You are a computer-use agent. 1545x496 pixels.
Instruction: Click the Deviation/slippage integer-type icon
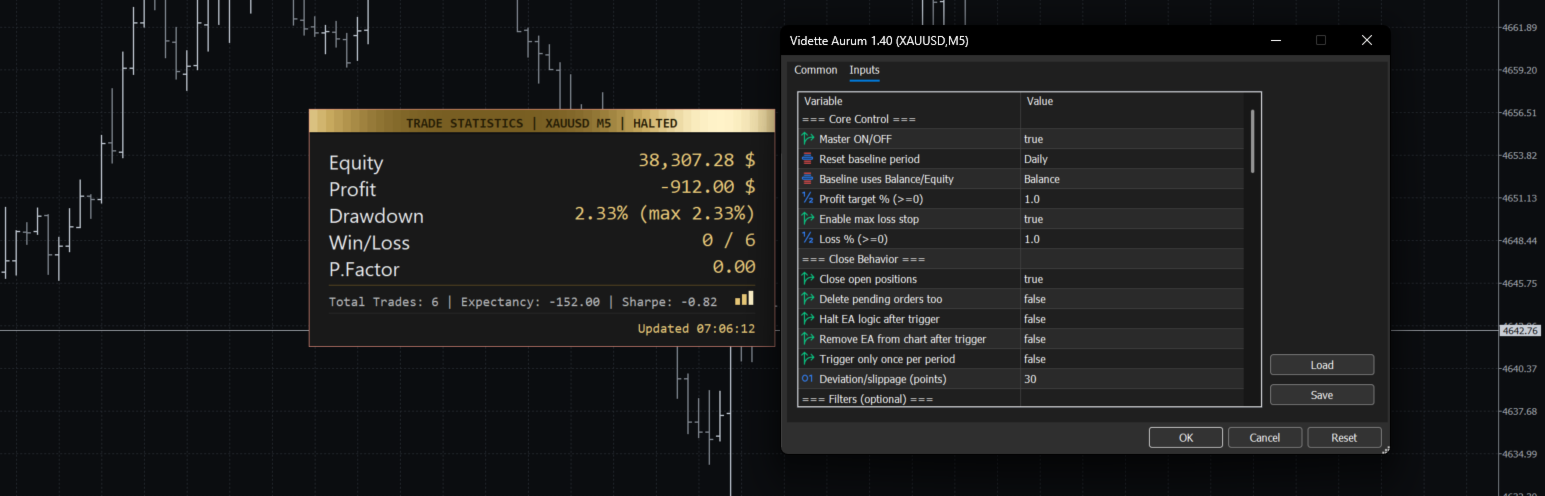click(x=808, y=379)
